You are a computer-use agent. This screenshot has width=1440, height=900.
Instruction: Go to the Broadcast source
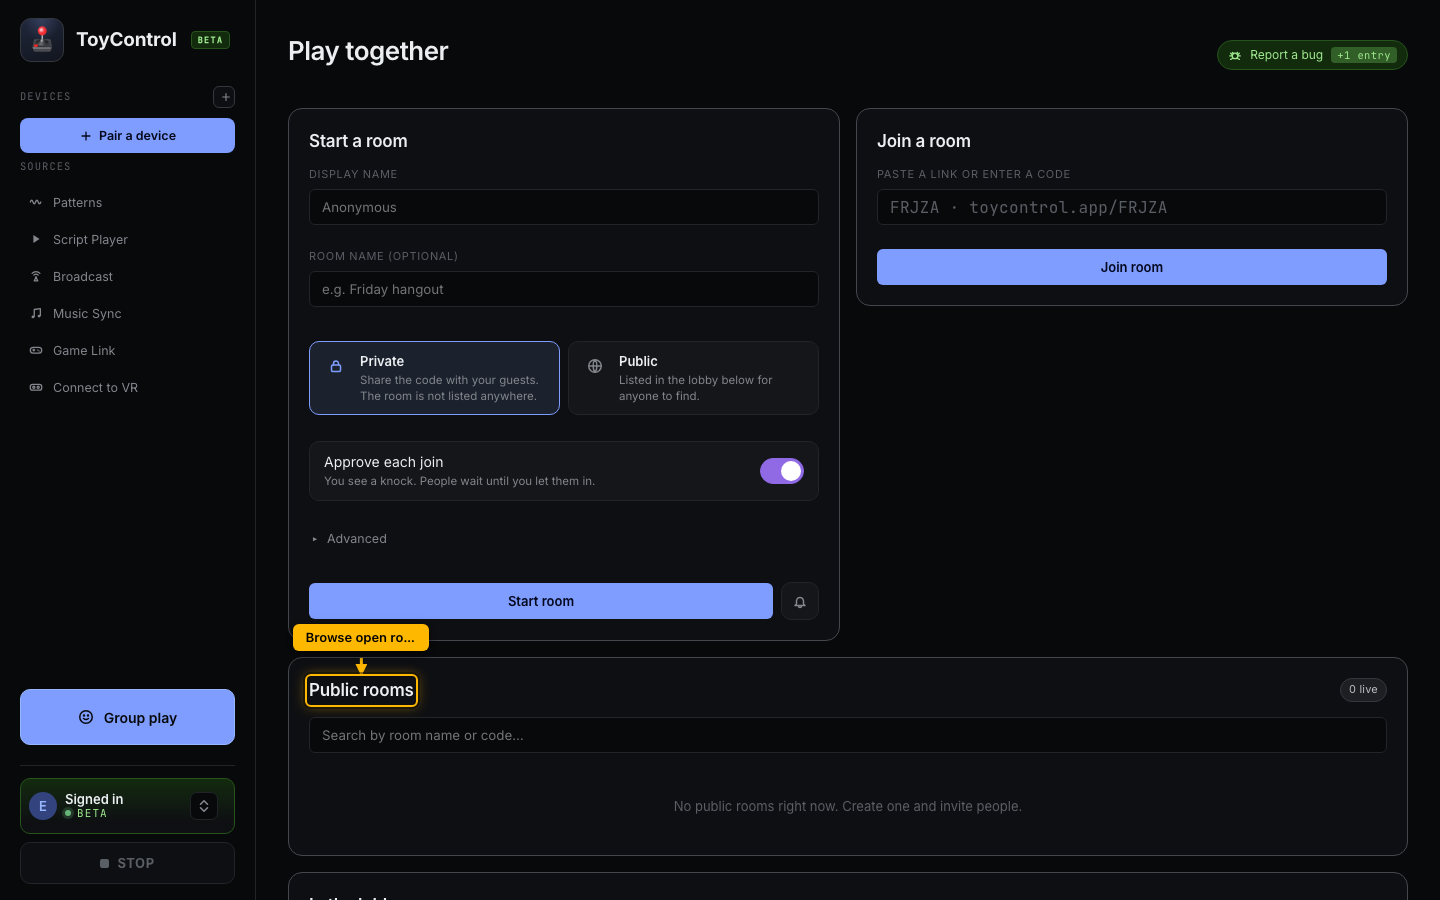pos(127,276)
